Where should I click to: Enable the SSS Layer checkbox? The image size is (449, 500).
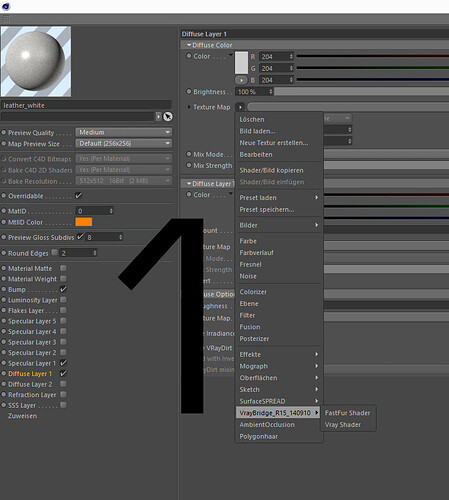pos(63,405)
